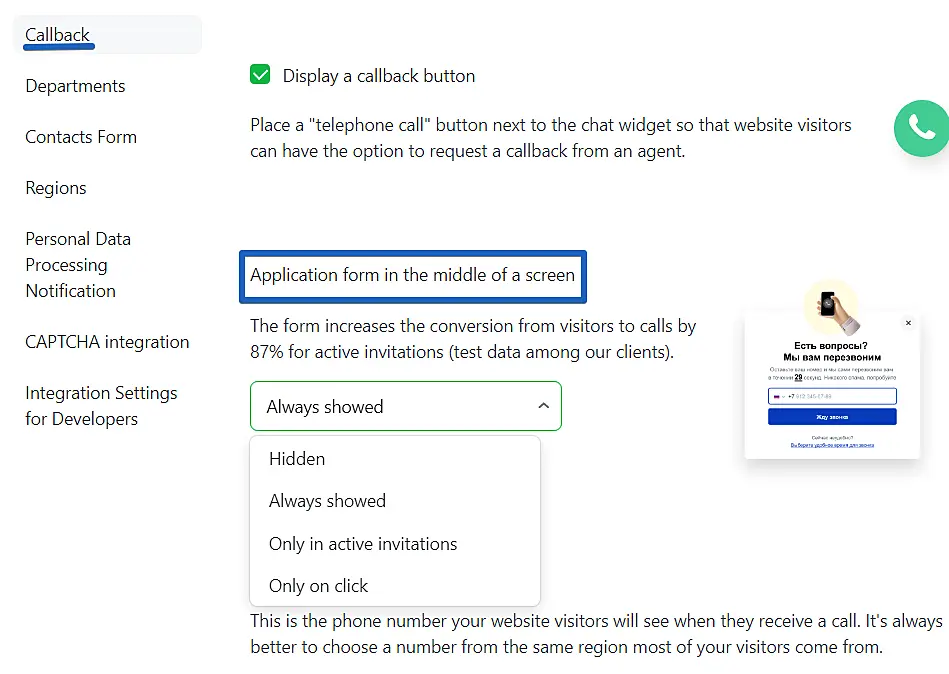Uncheck the Display a callback button checkbox
This screenshot has width=949, height=674.
[x=260, y=74]
